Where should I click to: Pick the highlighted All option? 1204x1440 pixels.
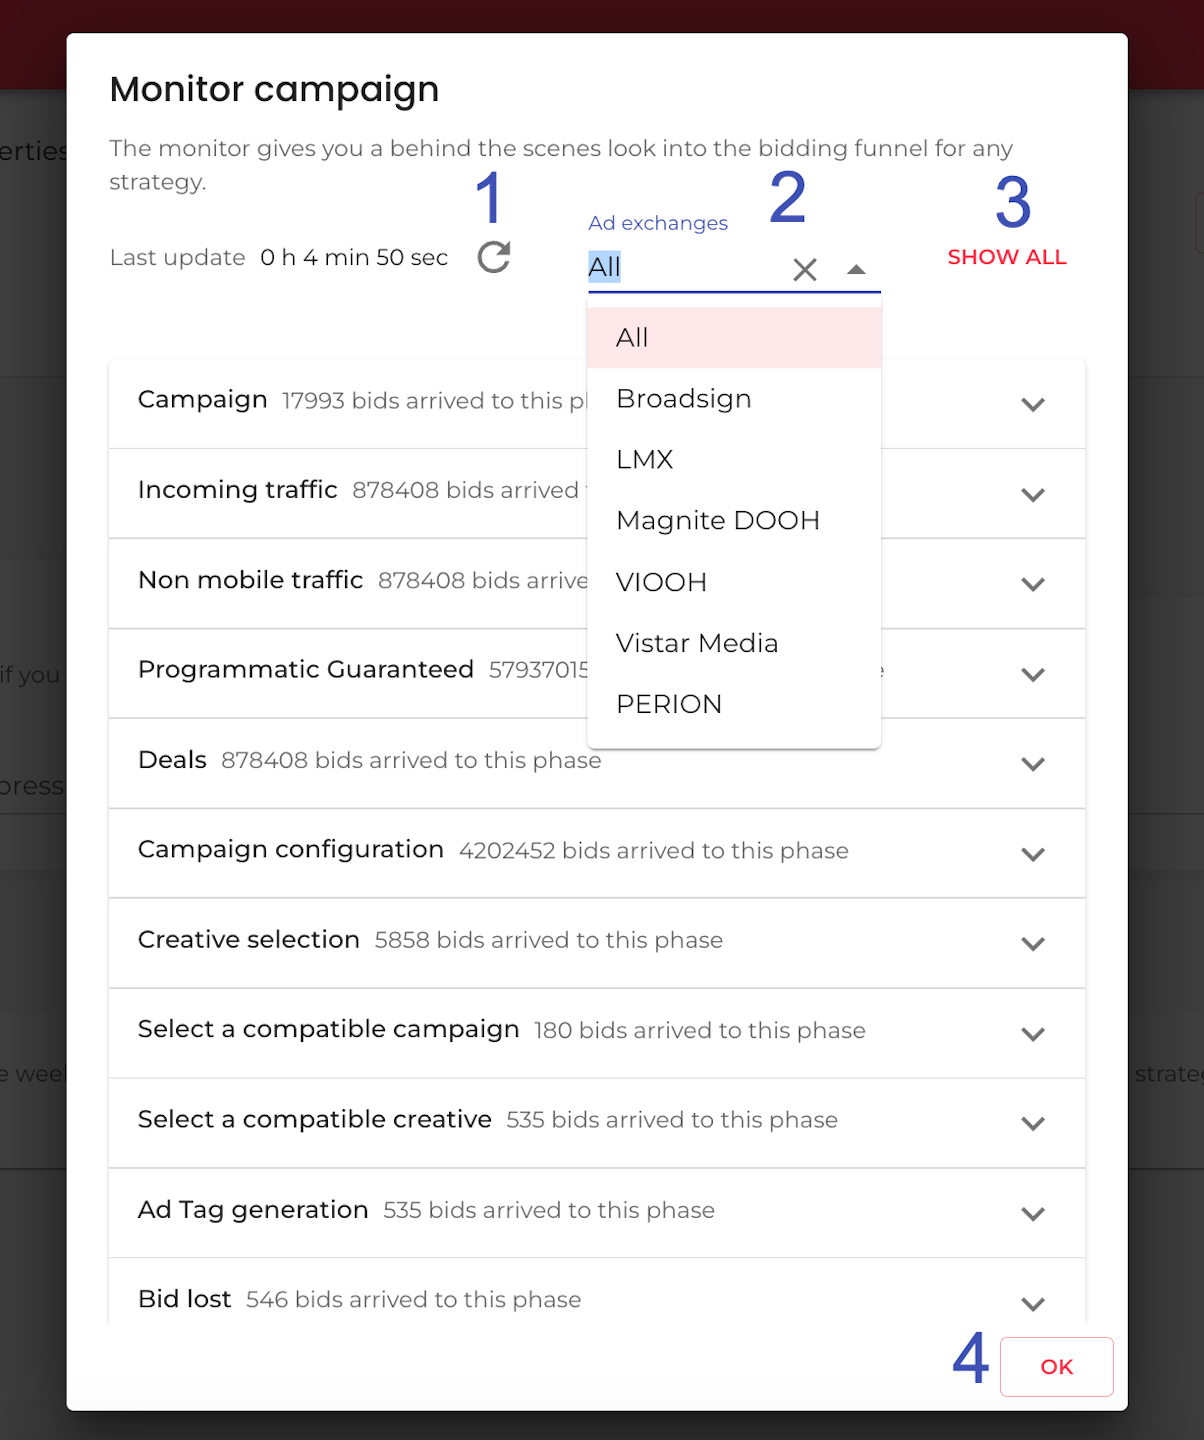[x=632, y=338]
